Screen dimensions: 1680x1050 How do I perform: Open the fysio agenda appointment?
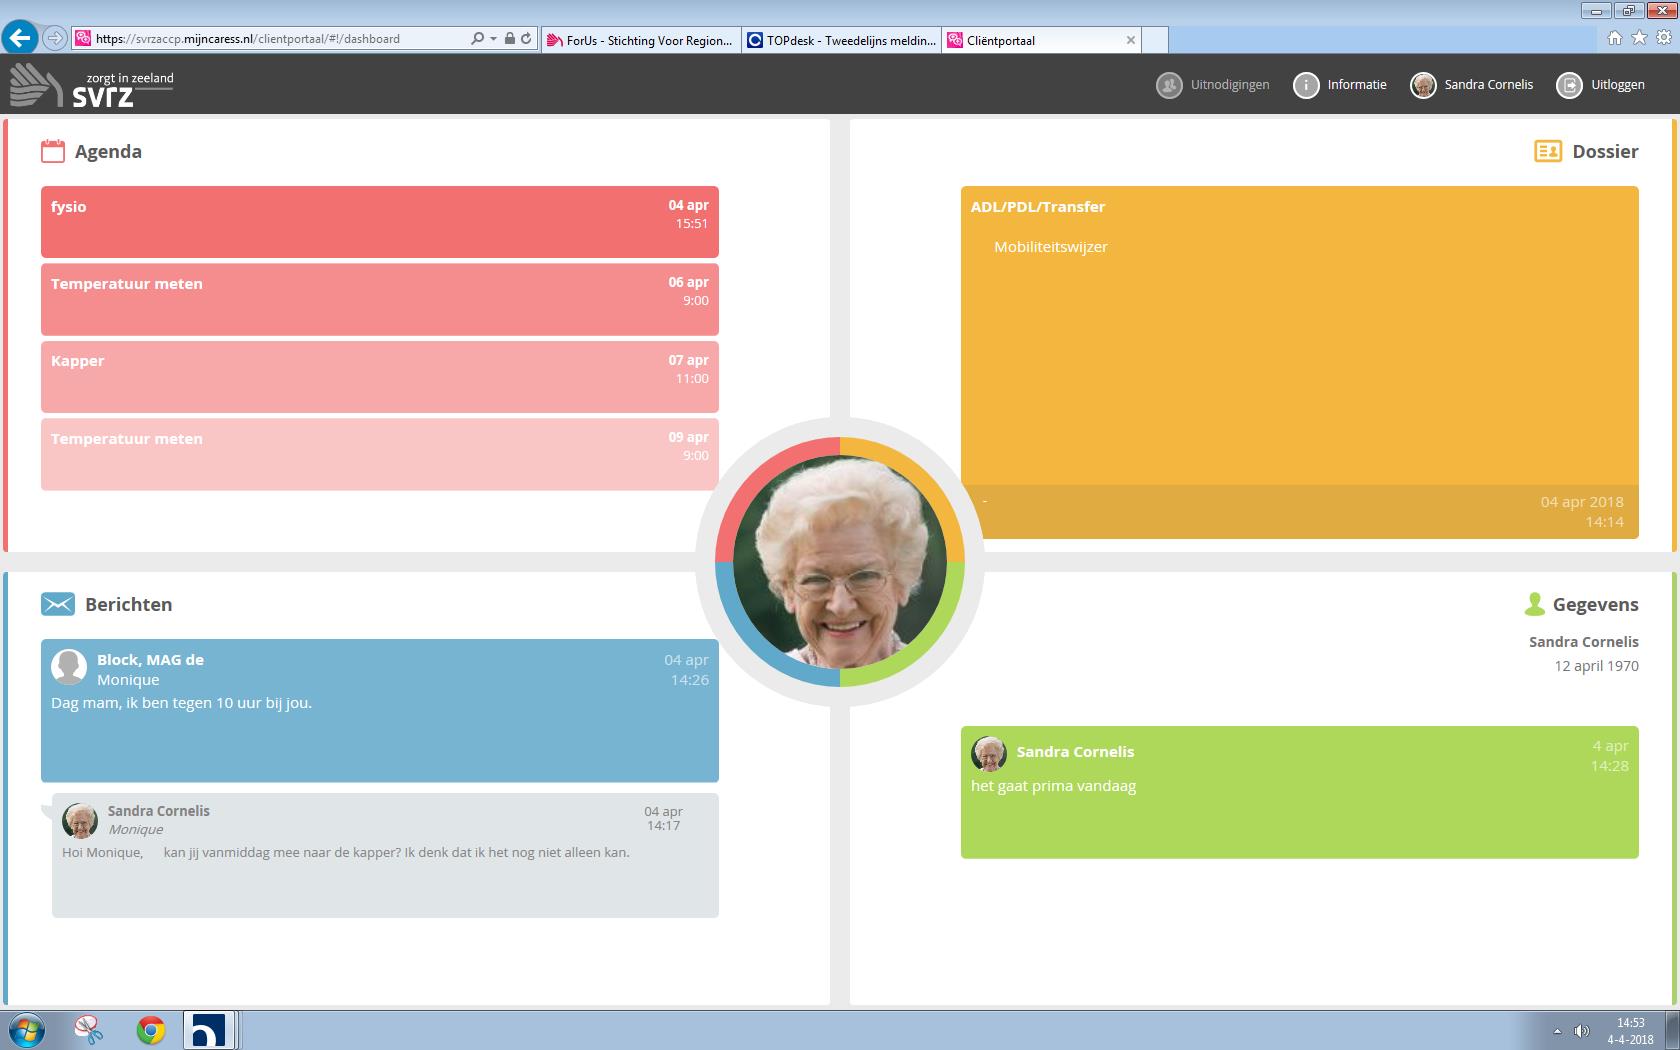(379, 221)
